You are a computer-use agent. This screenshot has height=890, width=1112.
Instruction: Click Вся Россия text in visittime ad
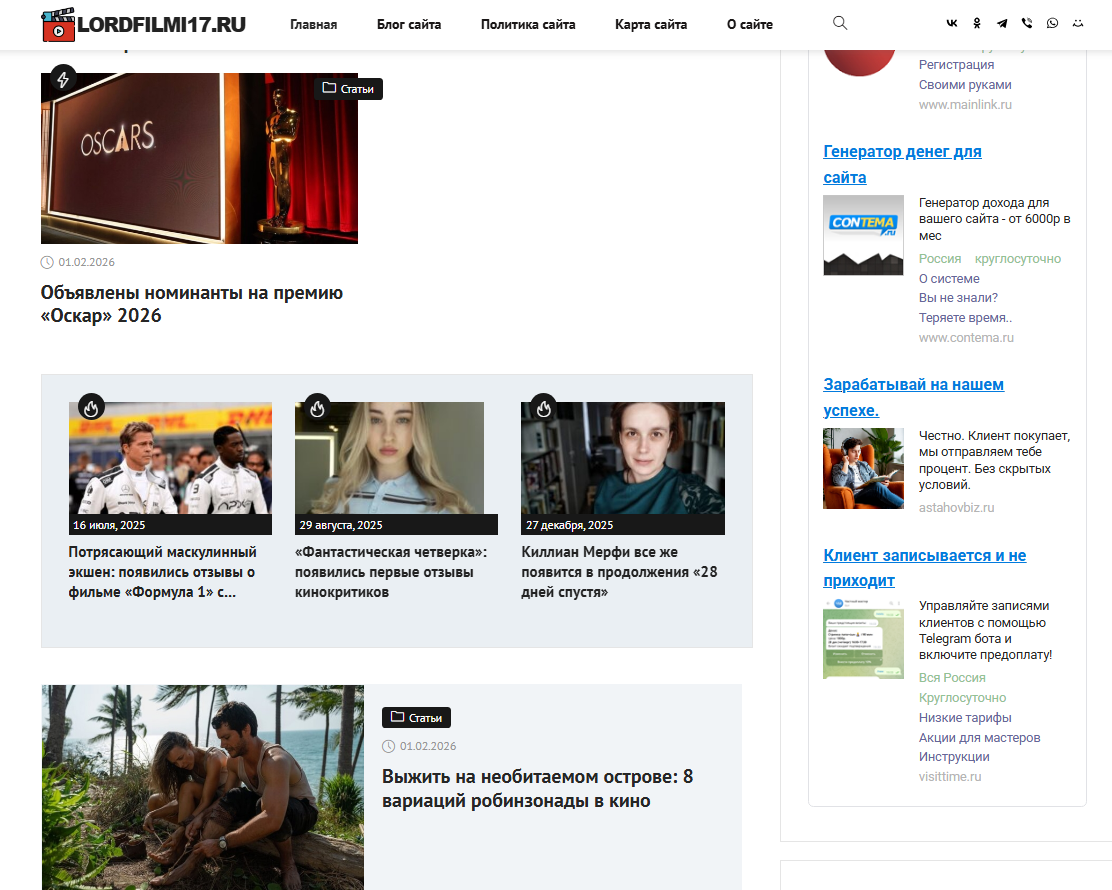(x=952, y=678)
